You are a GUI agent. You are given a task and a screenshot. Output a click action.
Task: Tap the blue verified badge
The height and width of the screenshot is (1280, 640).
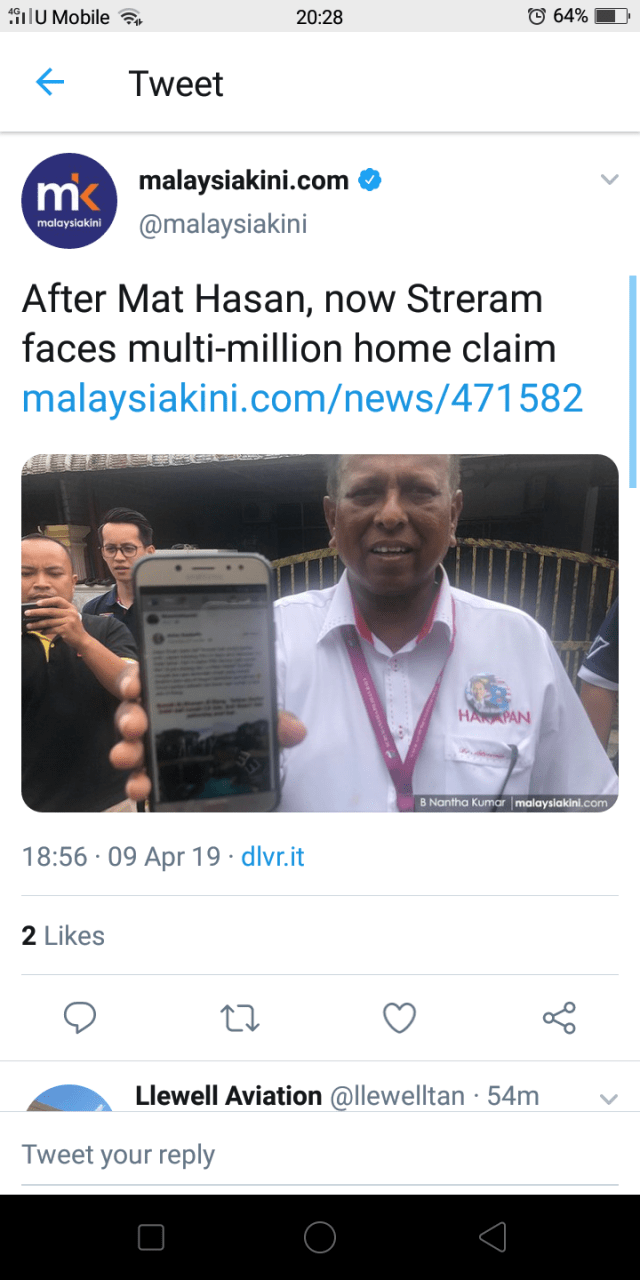click(370, 181)
